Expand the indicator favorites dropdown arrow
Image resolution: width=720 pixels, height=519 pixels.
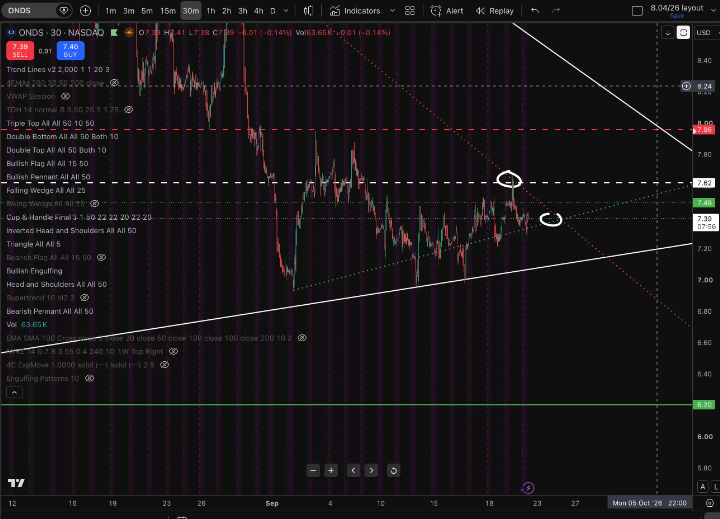(392, 11)
